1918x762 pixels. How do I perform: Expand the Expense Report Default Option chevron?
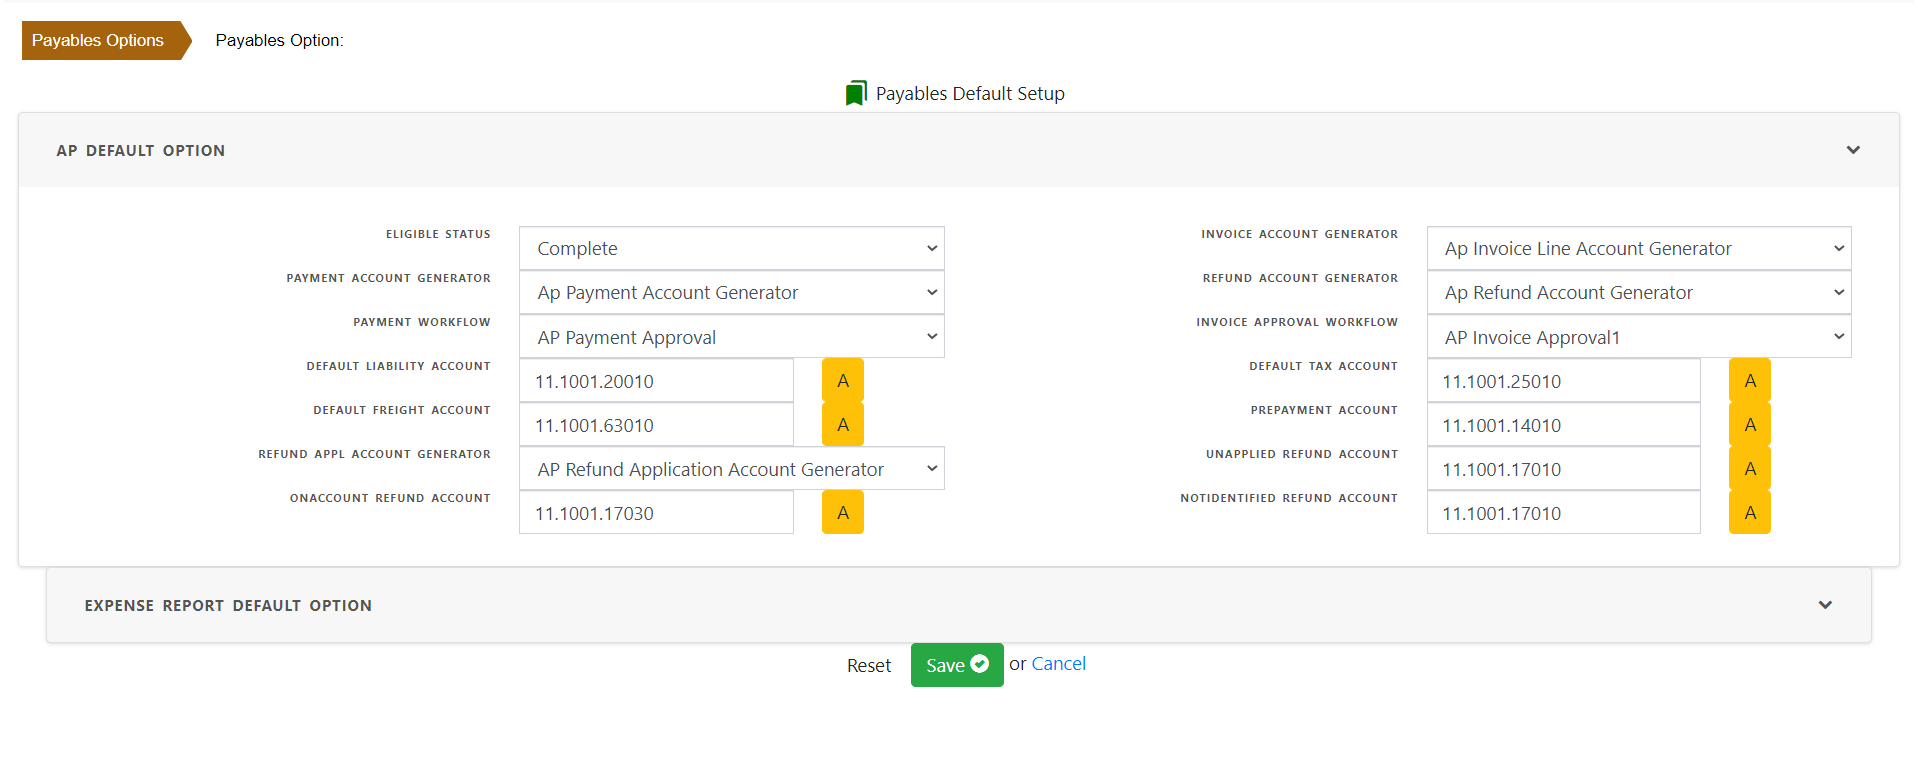click(x=1825, y=605)
